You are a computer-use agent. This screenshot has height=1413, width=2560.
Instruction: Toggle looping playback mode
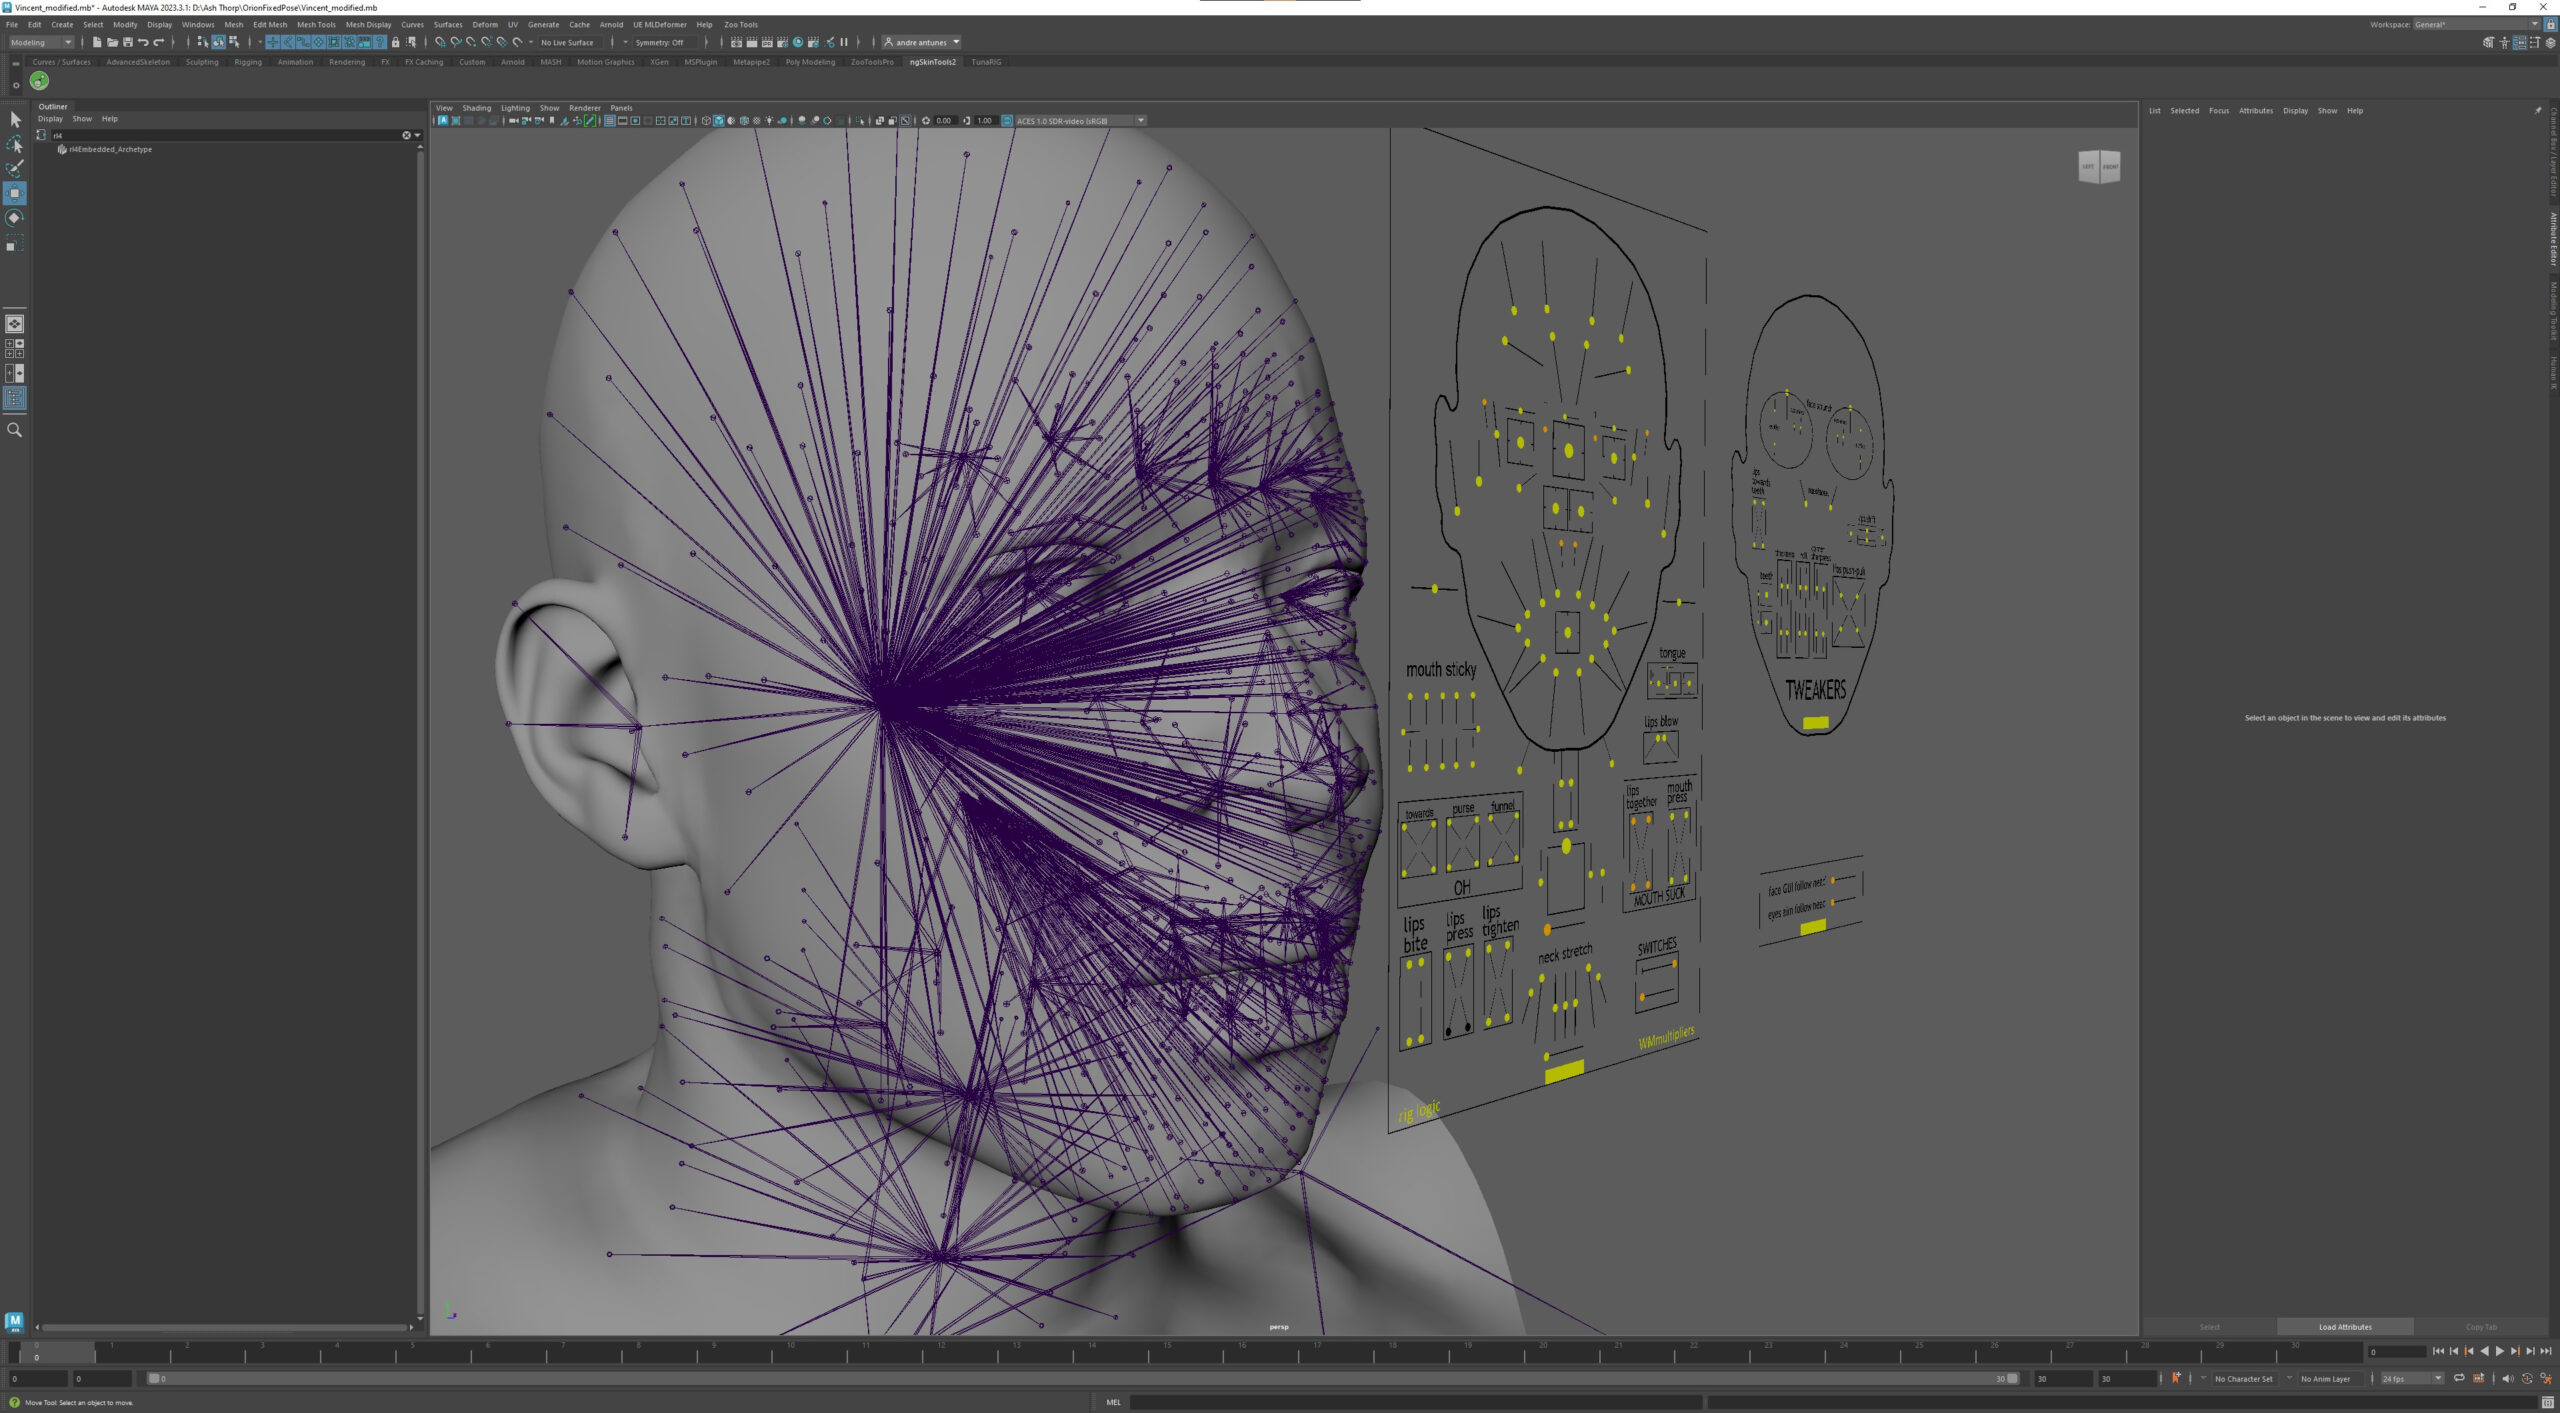(x=2459, y=1378)
